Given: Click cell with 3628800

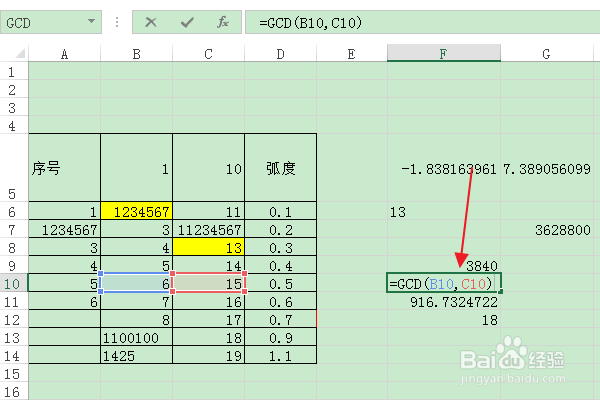Looking at the screenshot, I should (x=547, y=229).
